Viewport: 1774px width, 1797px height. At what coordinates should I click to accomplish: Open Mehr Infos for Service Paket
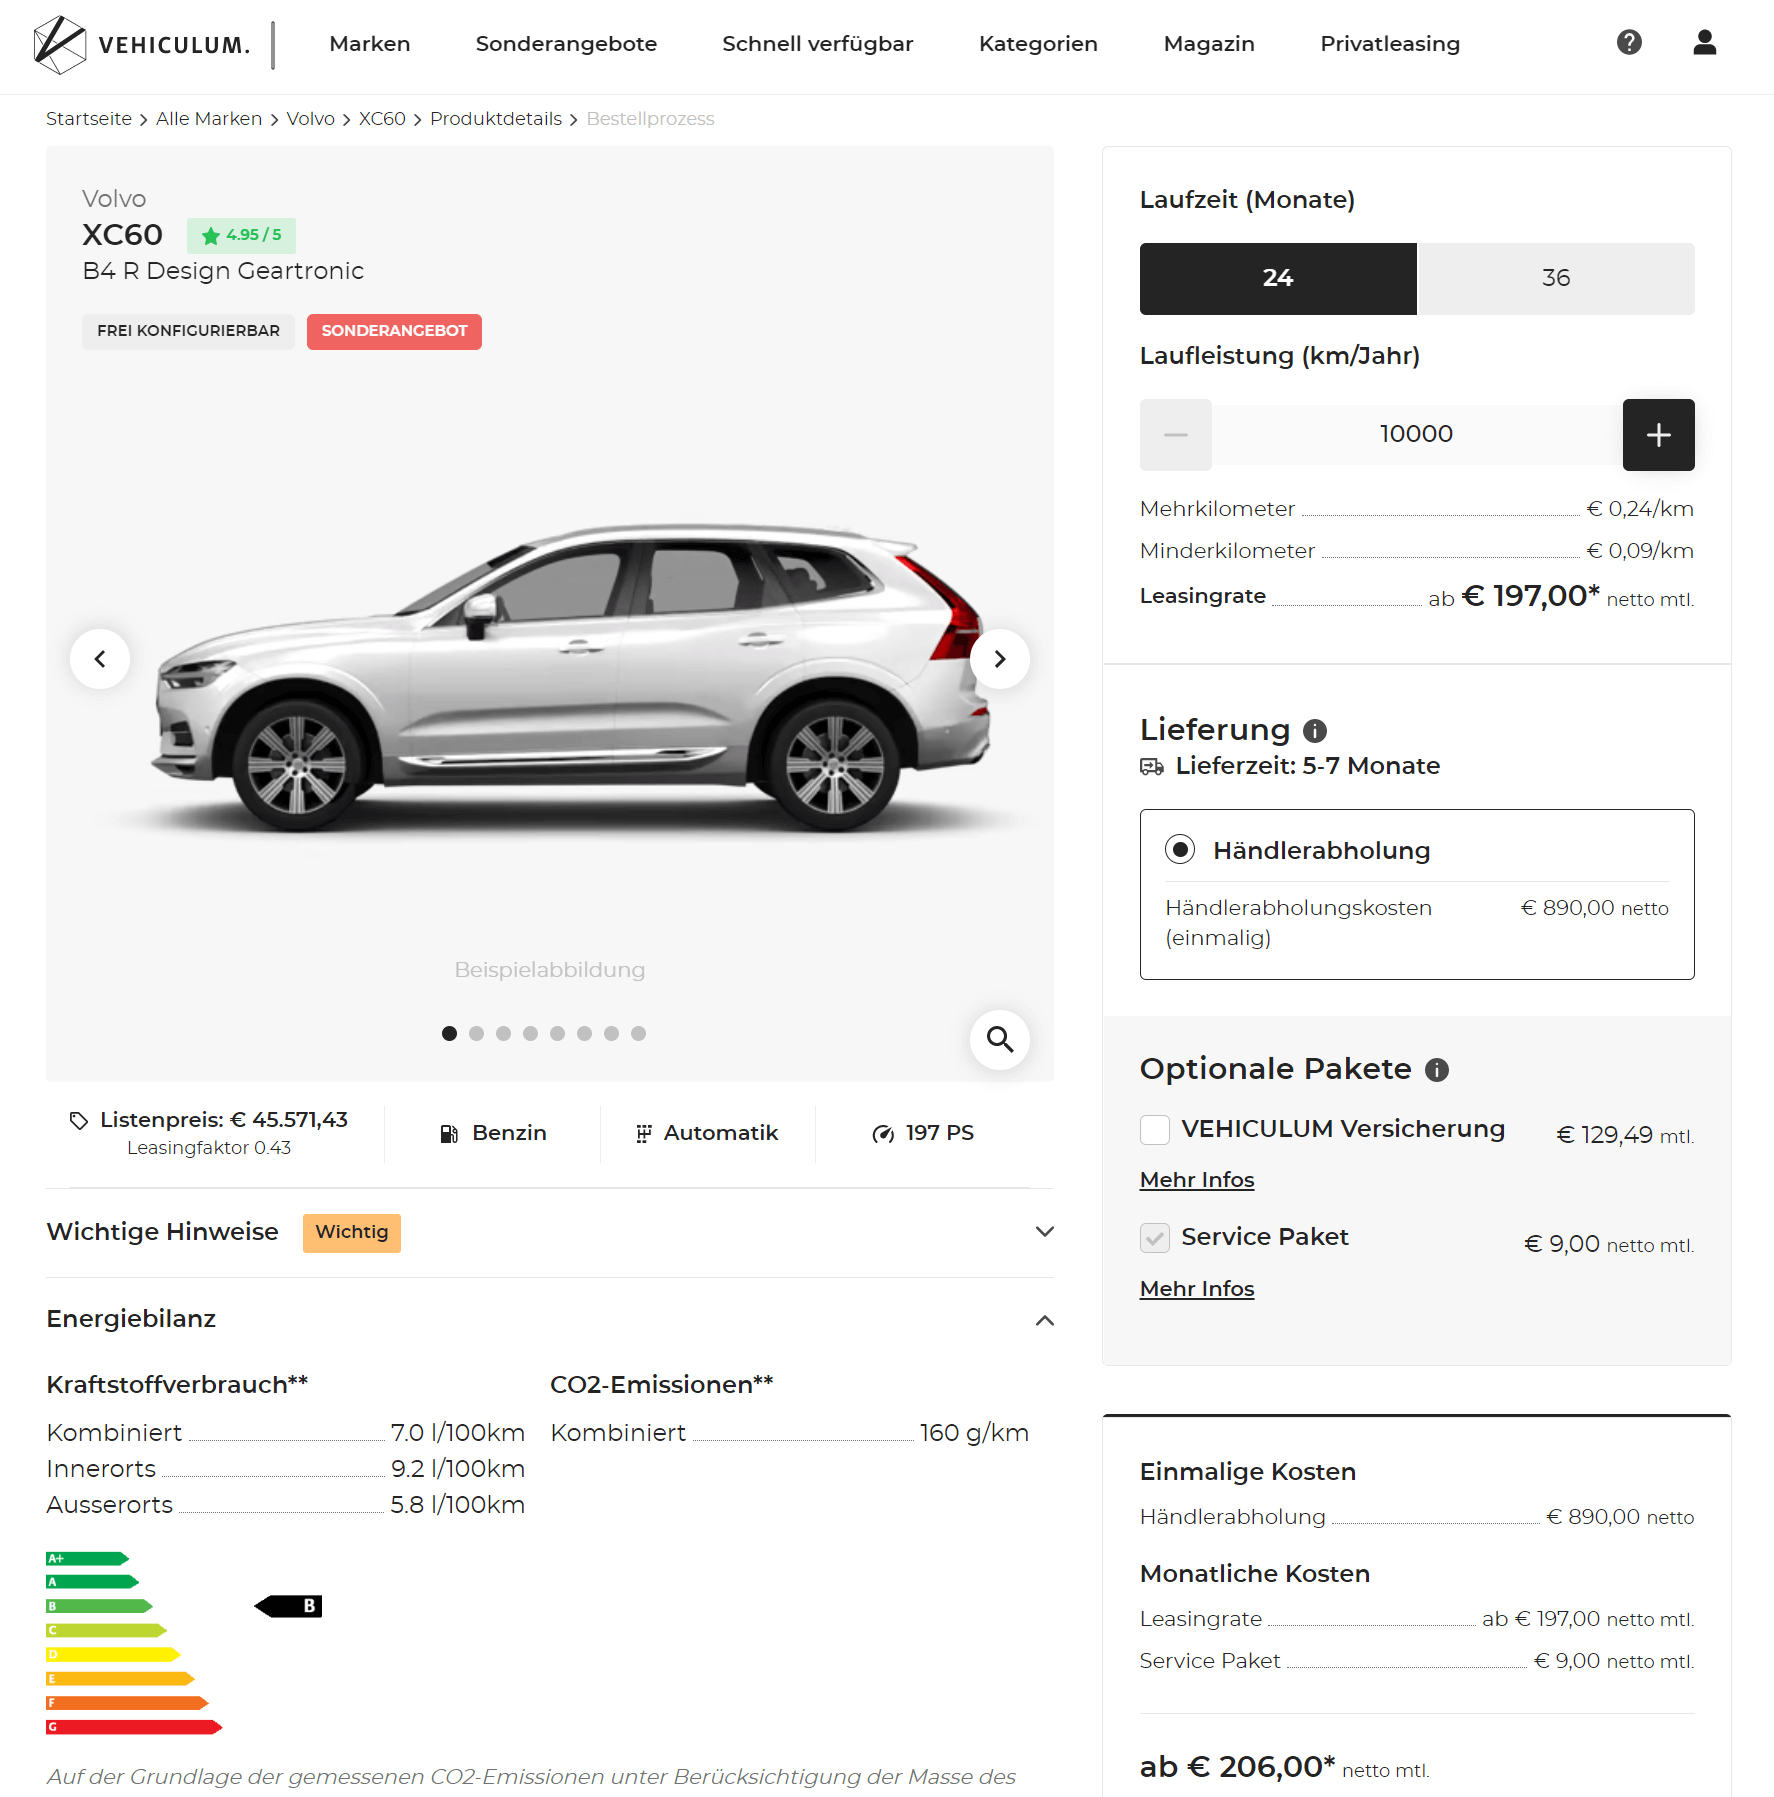click(x=1197, y=1290)
